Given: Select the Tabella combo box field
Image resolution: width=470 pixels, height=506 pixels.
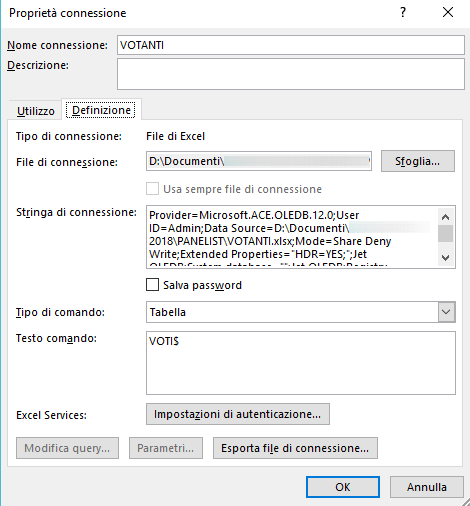Looking at the screenshot, I should point(301,312).
